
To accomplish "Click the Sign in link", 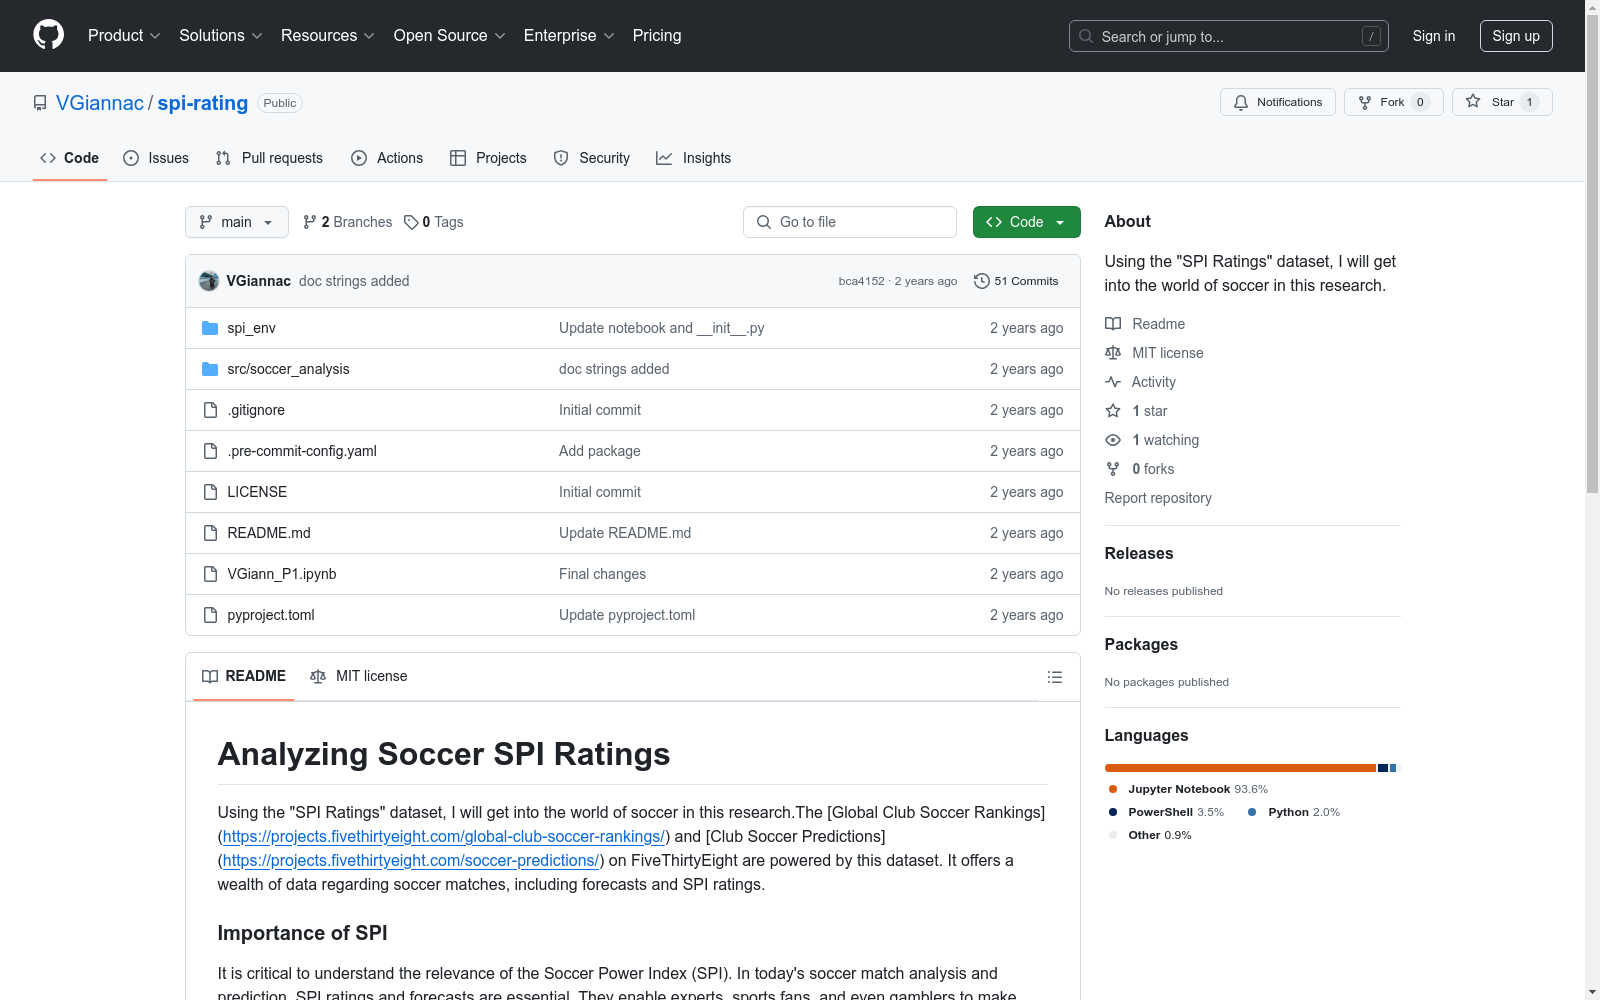I will [1434, 36].
